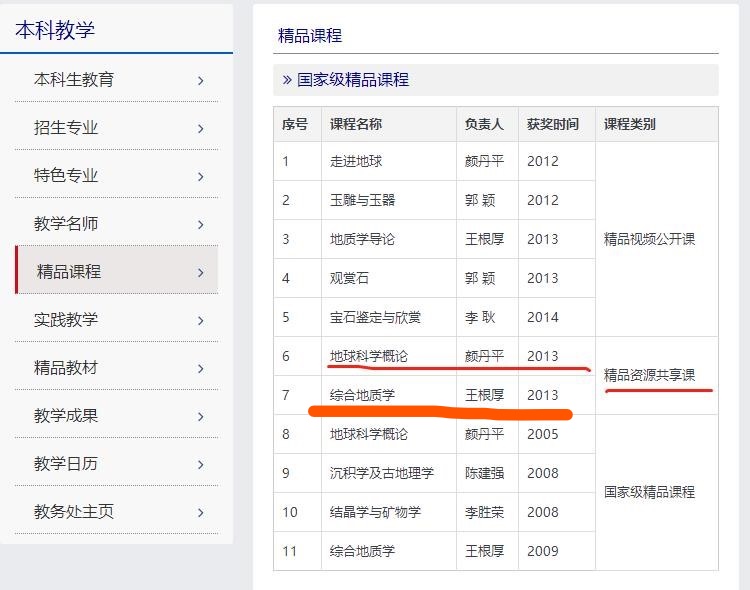Go to 教务处主页 link
This screenshot has height=590, width=750.
click(74, 512)
